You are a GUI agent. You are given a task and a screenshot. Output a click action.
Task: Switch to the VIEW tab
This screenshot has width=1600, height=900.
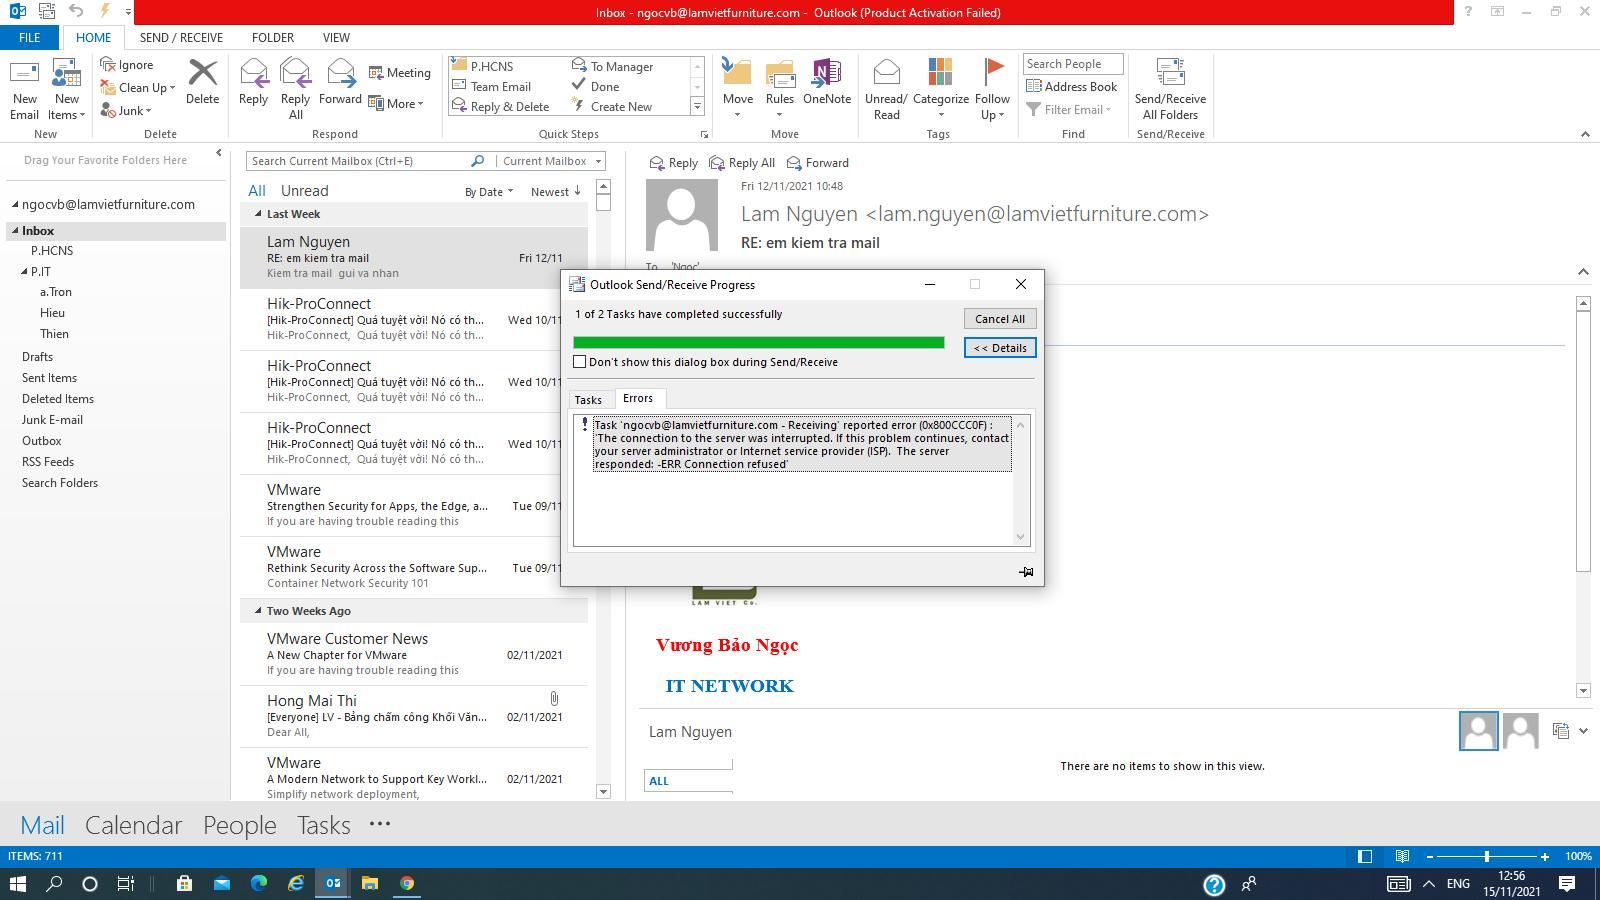tap(336, 37)
